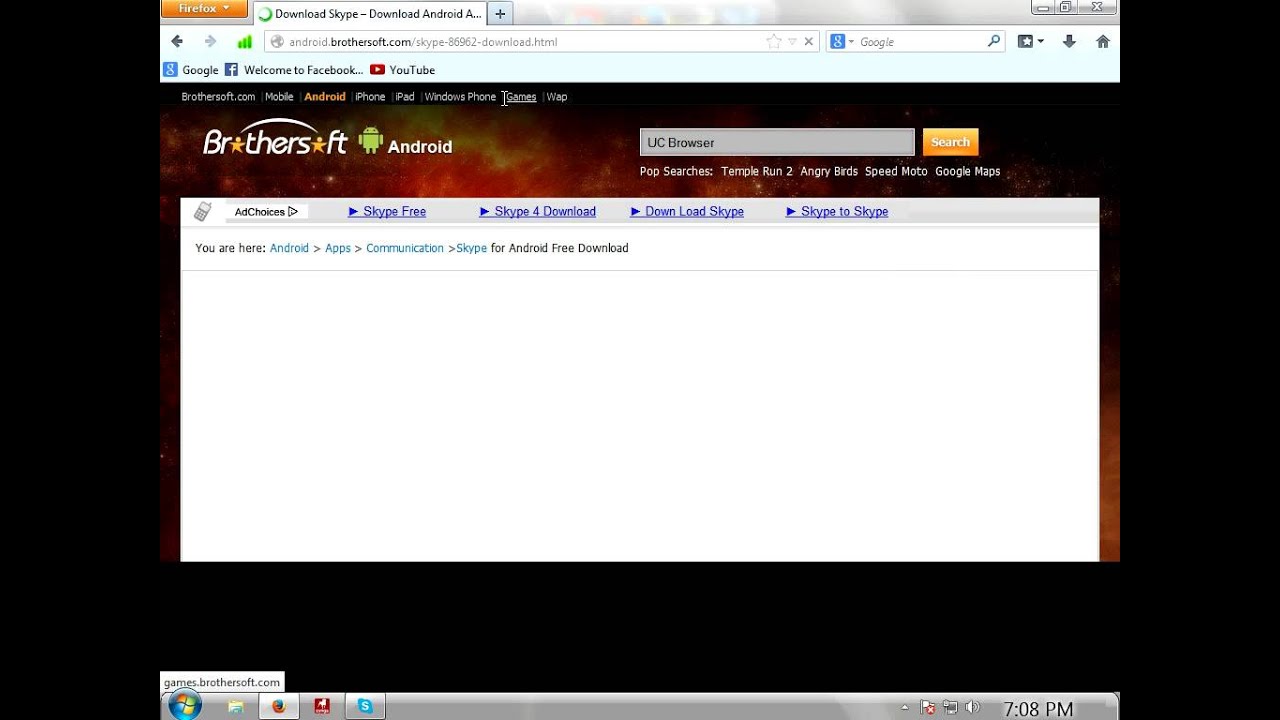Click iPad in site navigation

405,97
